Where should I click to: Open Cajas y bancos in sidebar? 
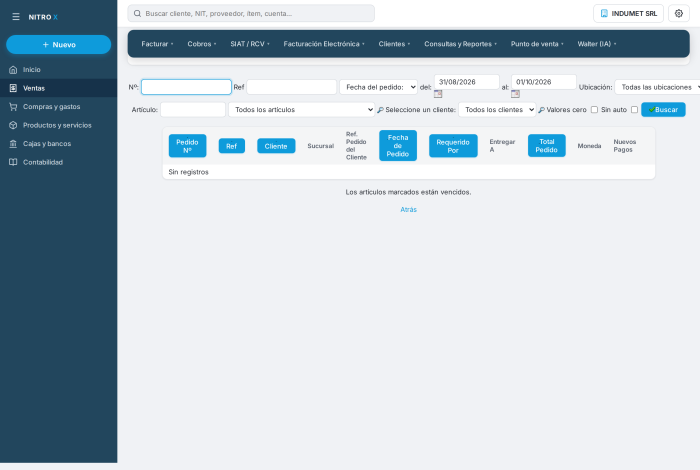58,144
